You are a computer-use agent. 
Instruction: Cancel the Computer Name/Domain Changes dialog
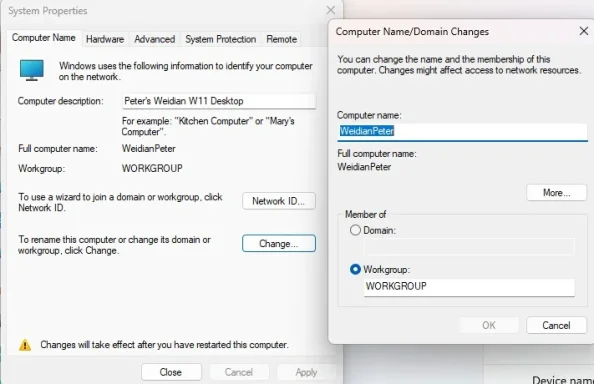556,325
